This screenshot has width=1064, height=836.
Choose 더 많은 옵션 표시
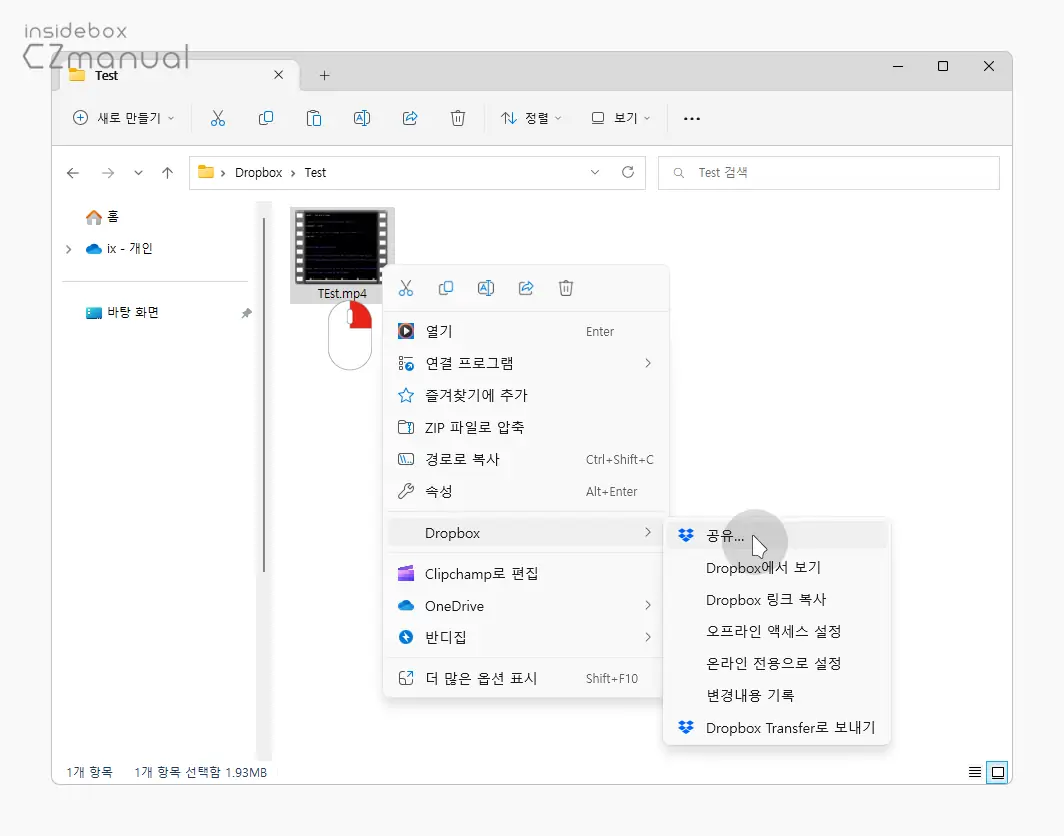526,678
